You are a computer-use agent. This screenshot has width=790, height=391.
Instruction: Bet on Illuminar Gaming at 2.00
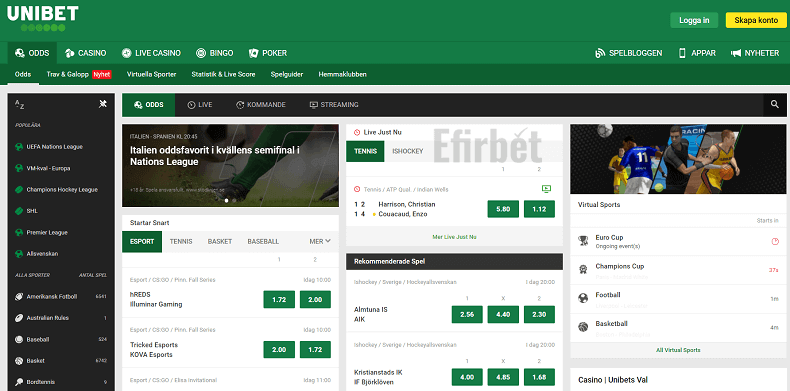pos(315,299)
